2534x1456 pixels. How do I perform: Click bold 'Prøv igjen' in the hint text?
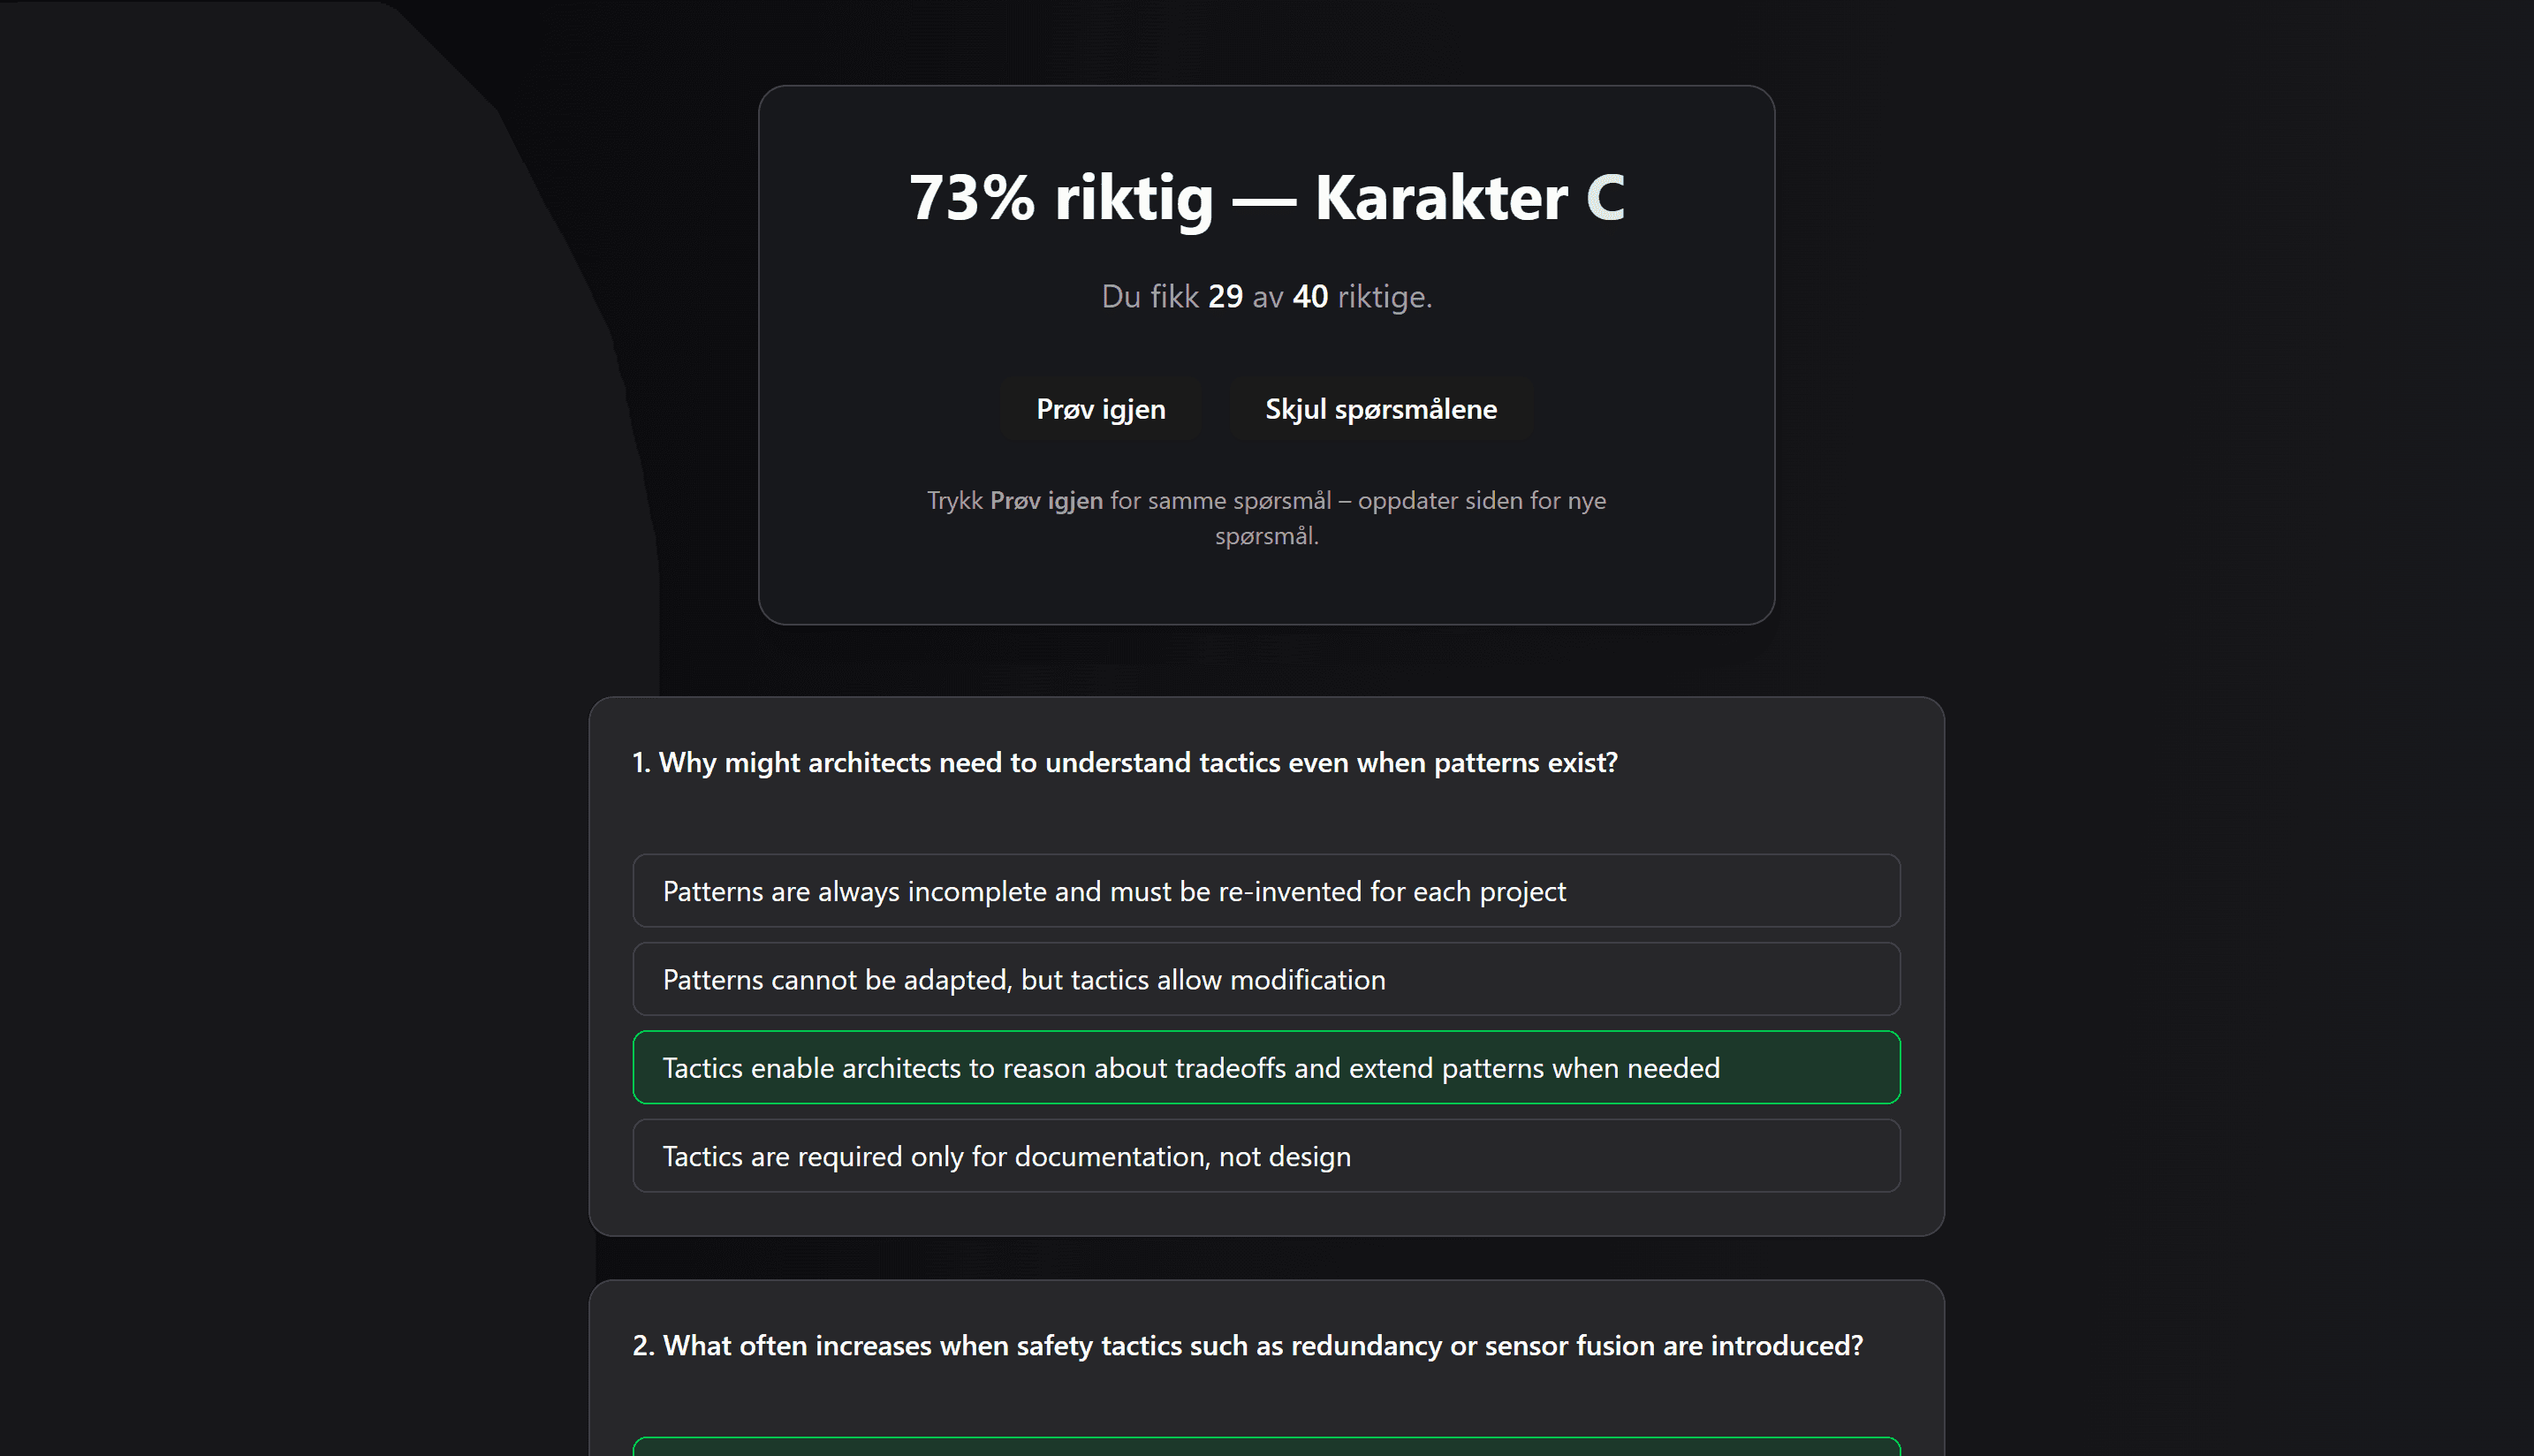[x=1046, y=500]
